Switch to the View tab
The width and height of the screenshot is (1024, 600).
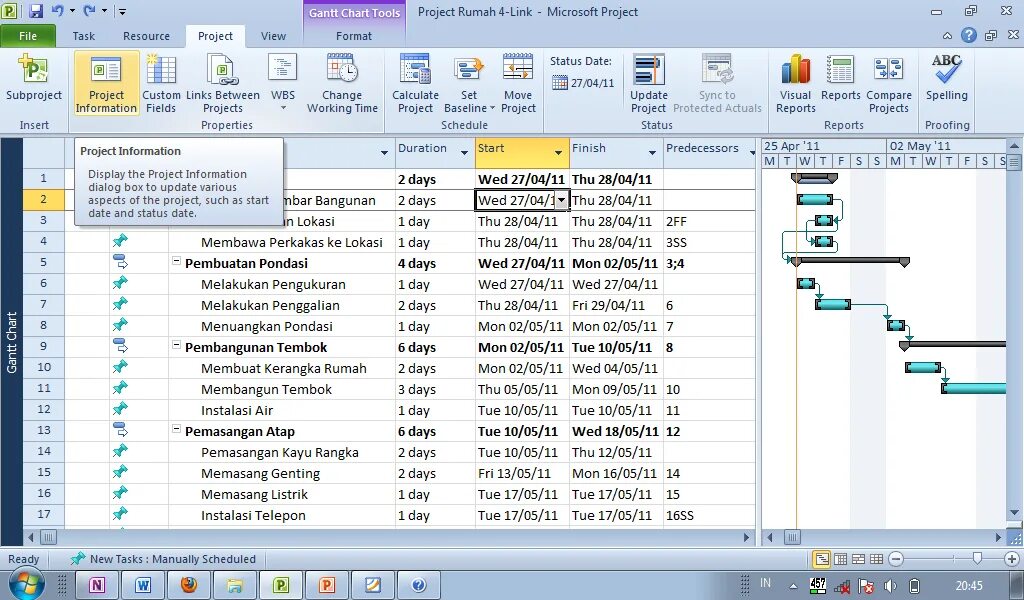coord(273,36)
